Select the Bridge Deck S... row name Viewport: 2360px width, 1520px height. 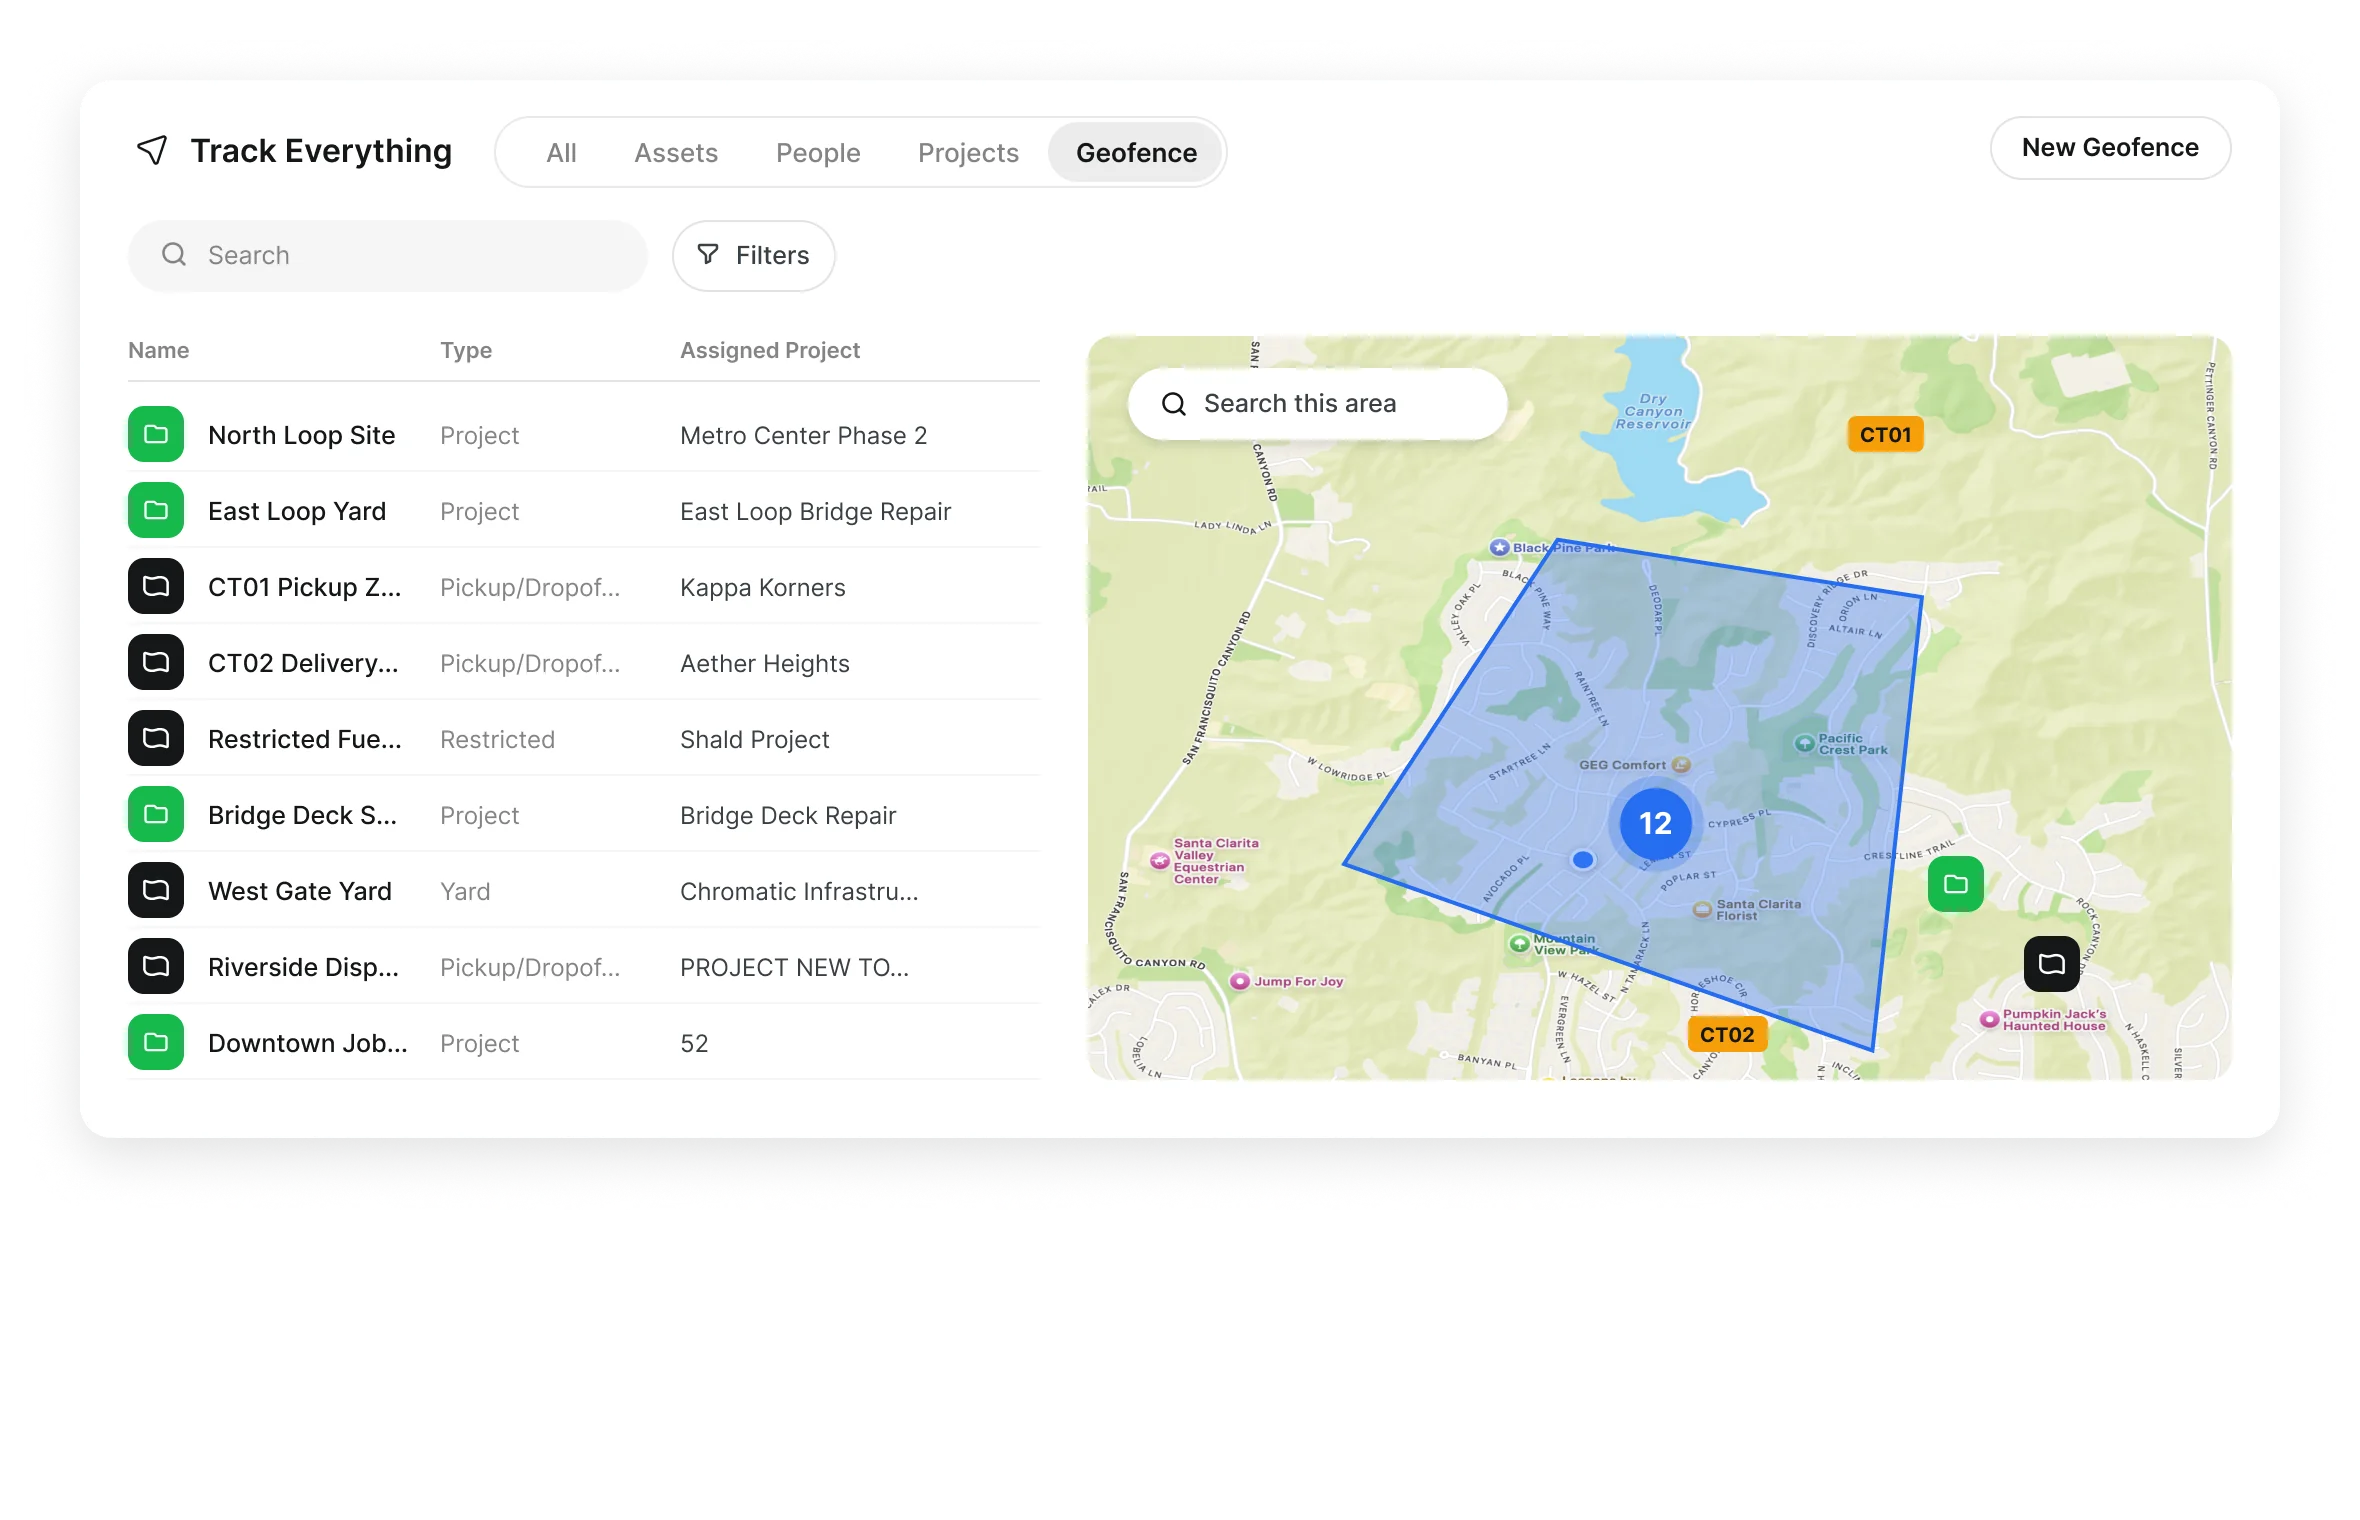tap(302, 815)
